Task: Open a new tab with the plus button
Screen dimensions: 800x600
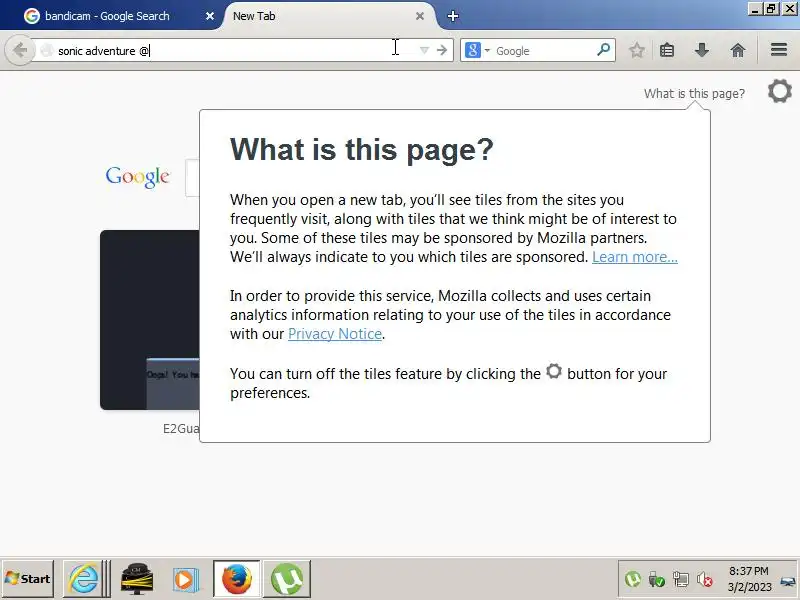Action: 453,16
